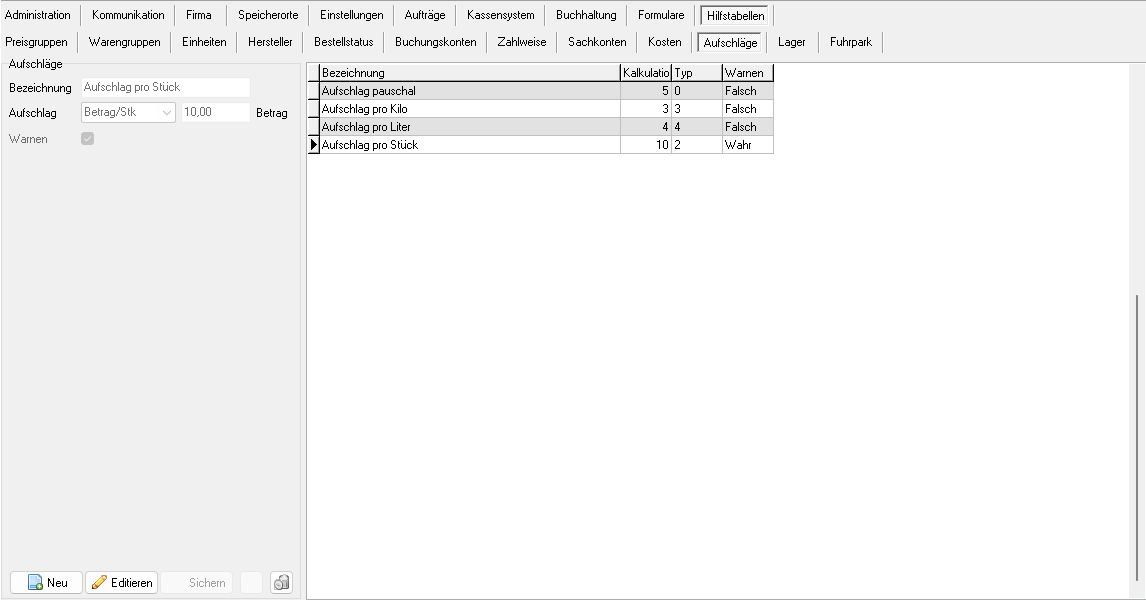Click the Kalkulation column header

coord(645,73)
